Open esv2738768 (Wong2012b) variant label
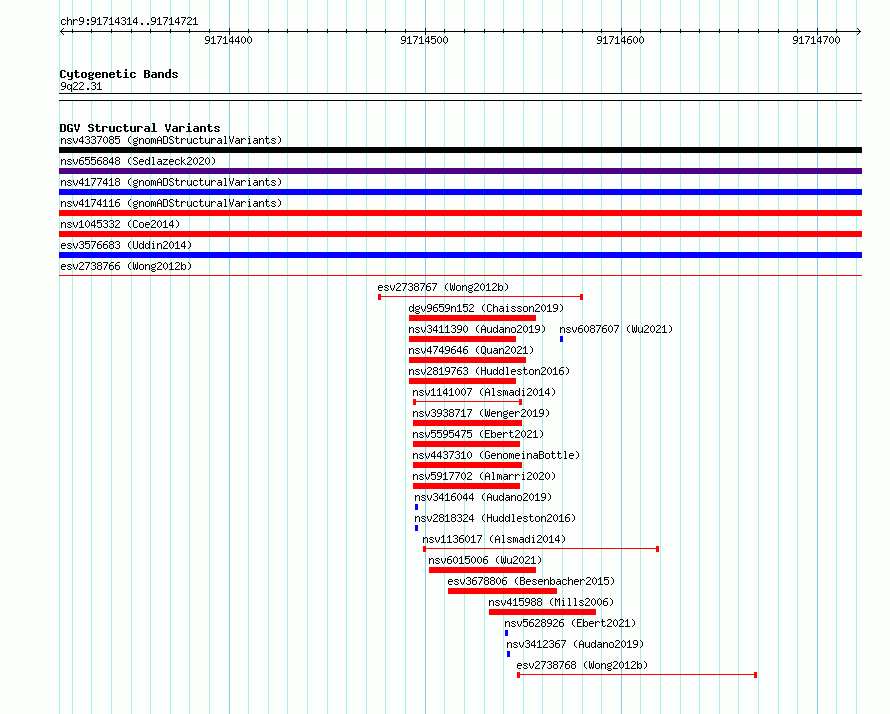890x714 pixels. click(582, 665)
